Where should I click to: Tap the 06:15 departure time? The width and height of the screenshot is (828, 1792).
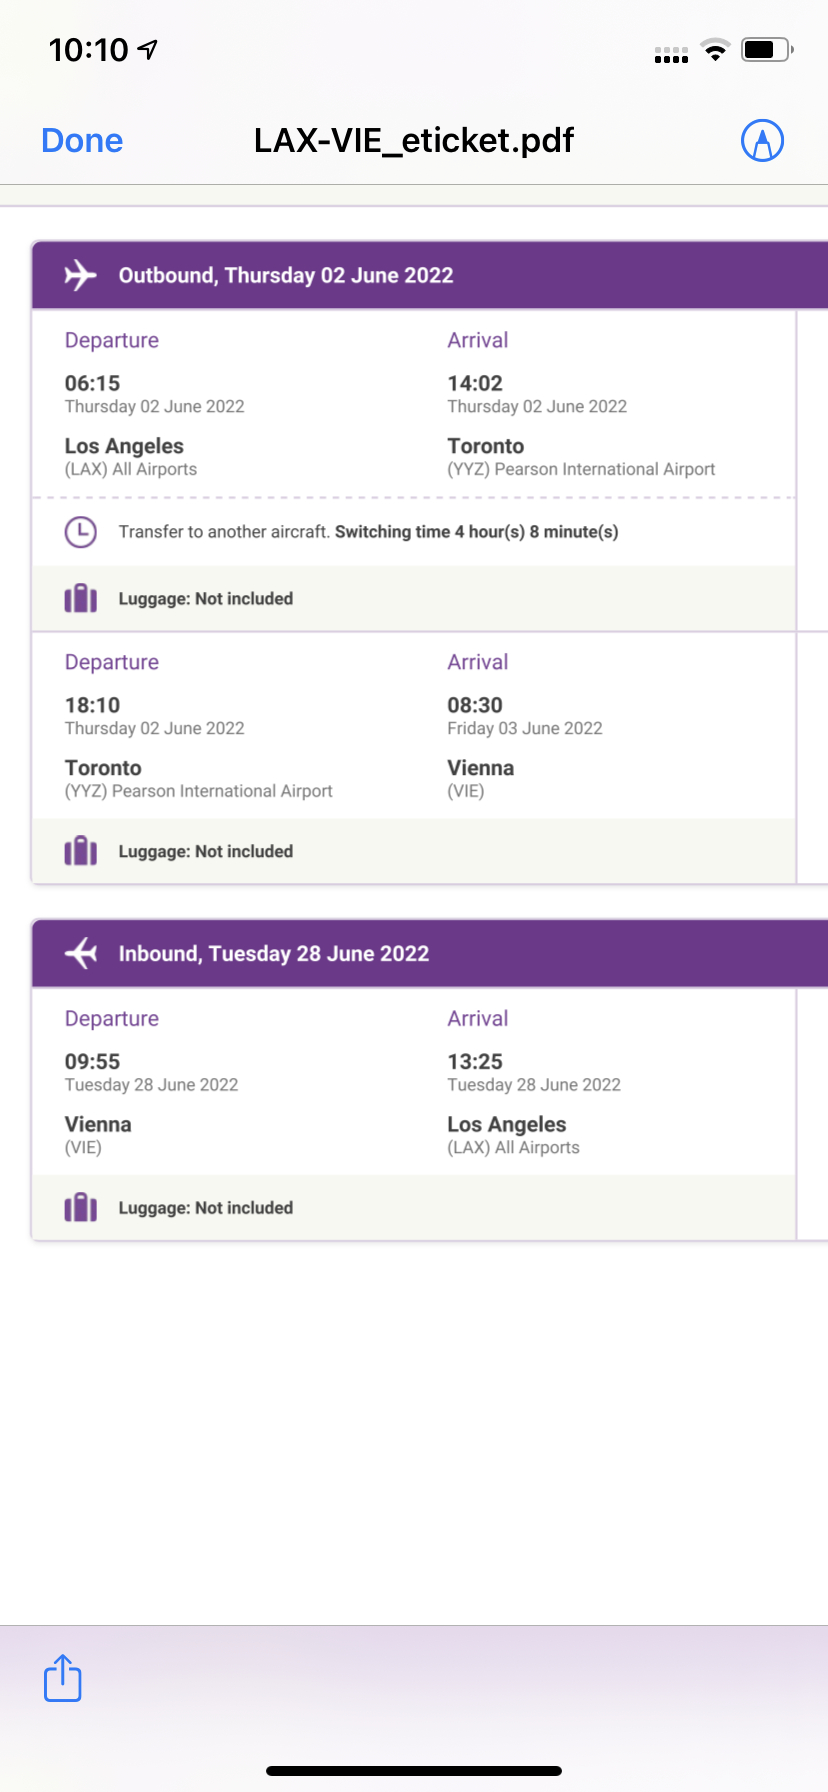(x=92, y=383)
